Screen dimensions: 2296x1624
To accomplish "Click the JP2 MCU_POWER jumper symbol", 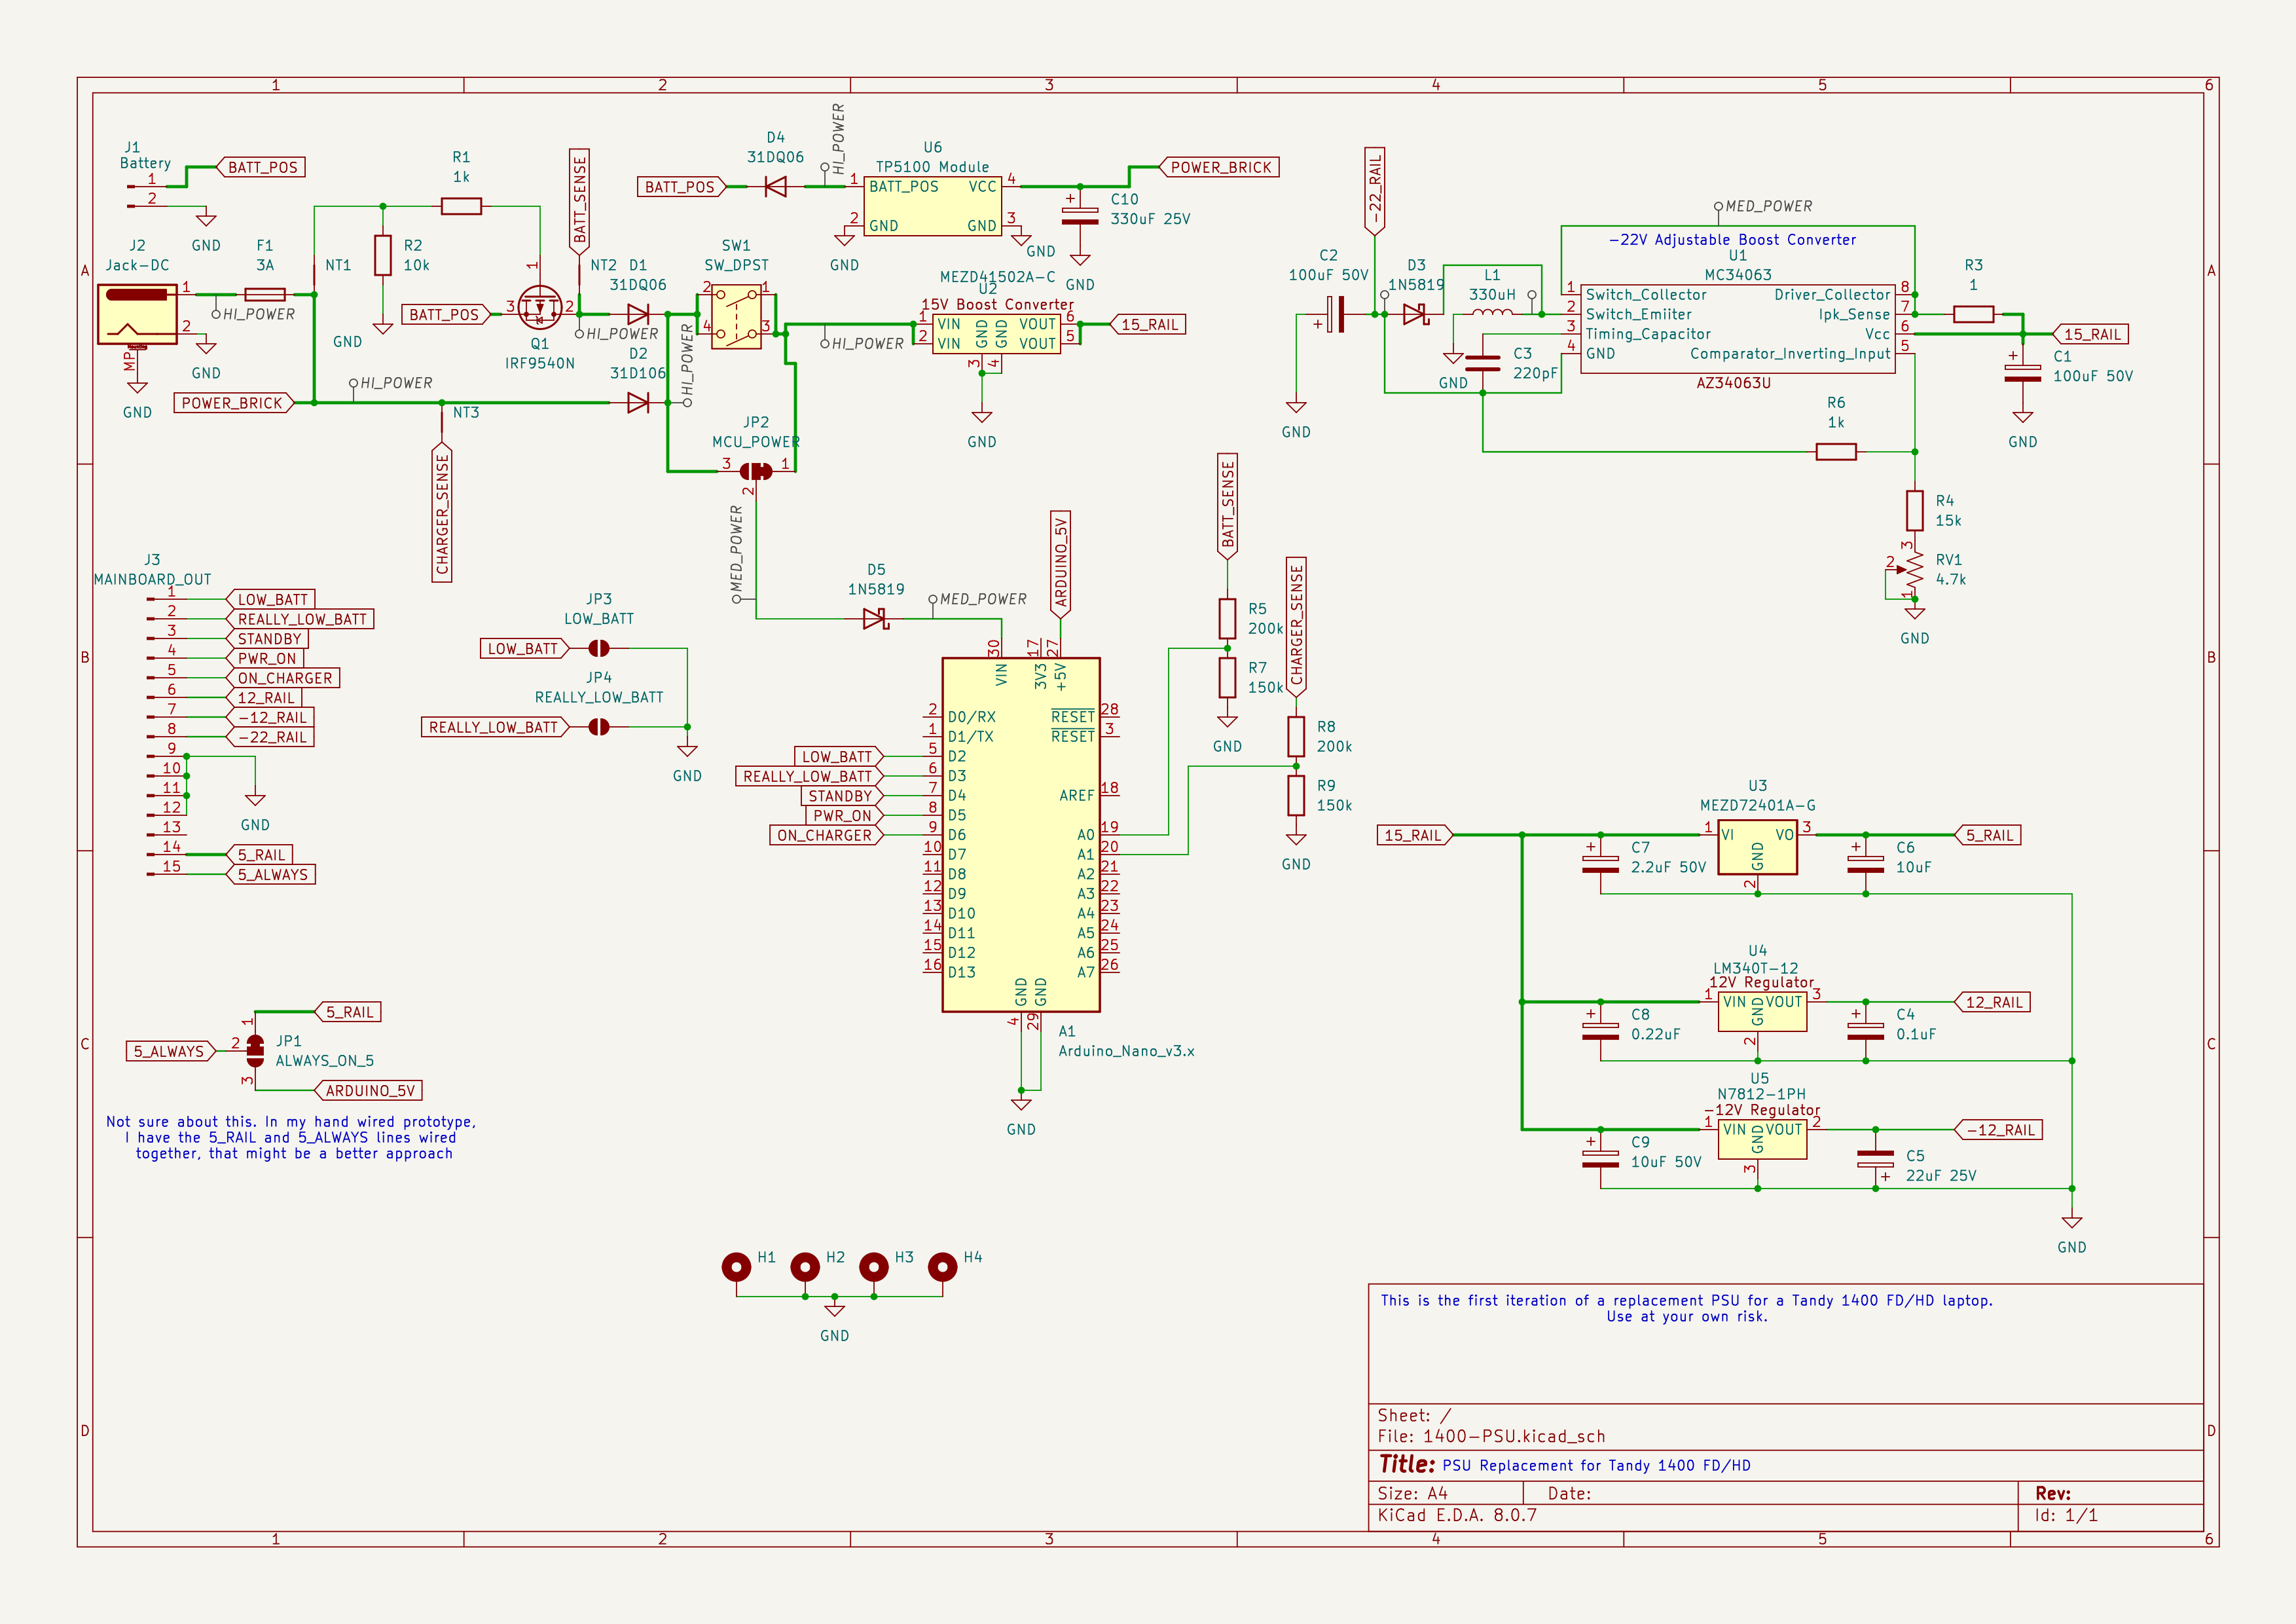I will pos(755,471).
